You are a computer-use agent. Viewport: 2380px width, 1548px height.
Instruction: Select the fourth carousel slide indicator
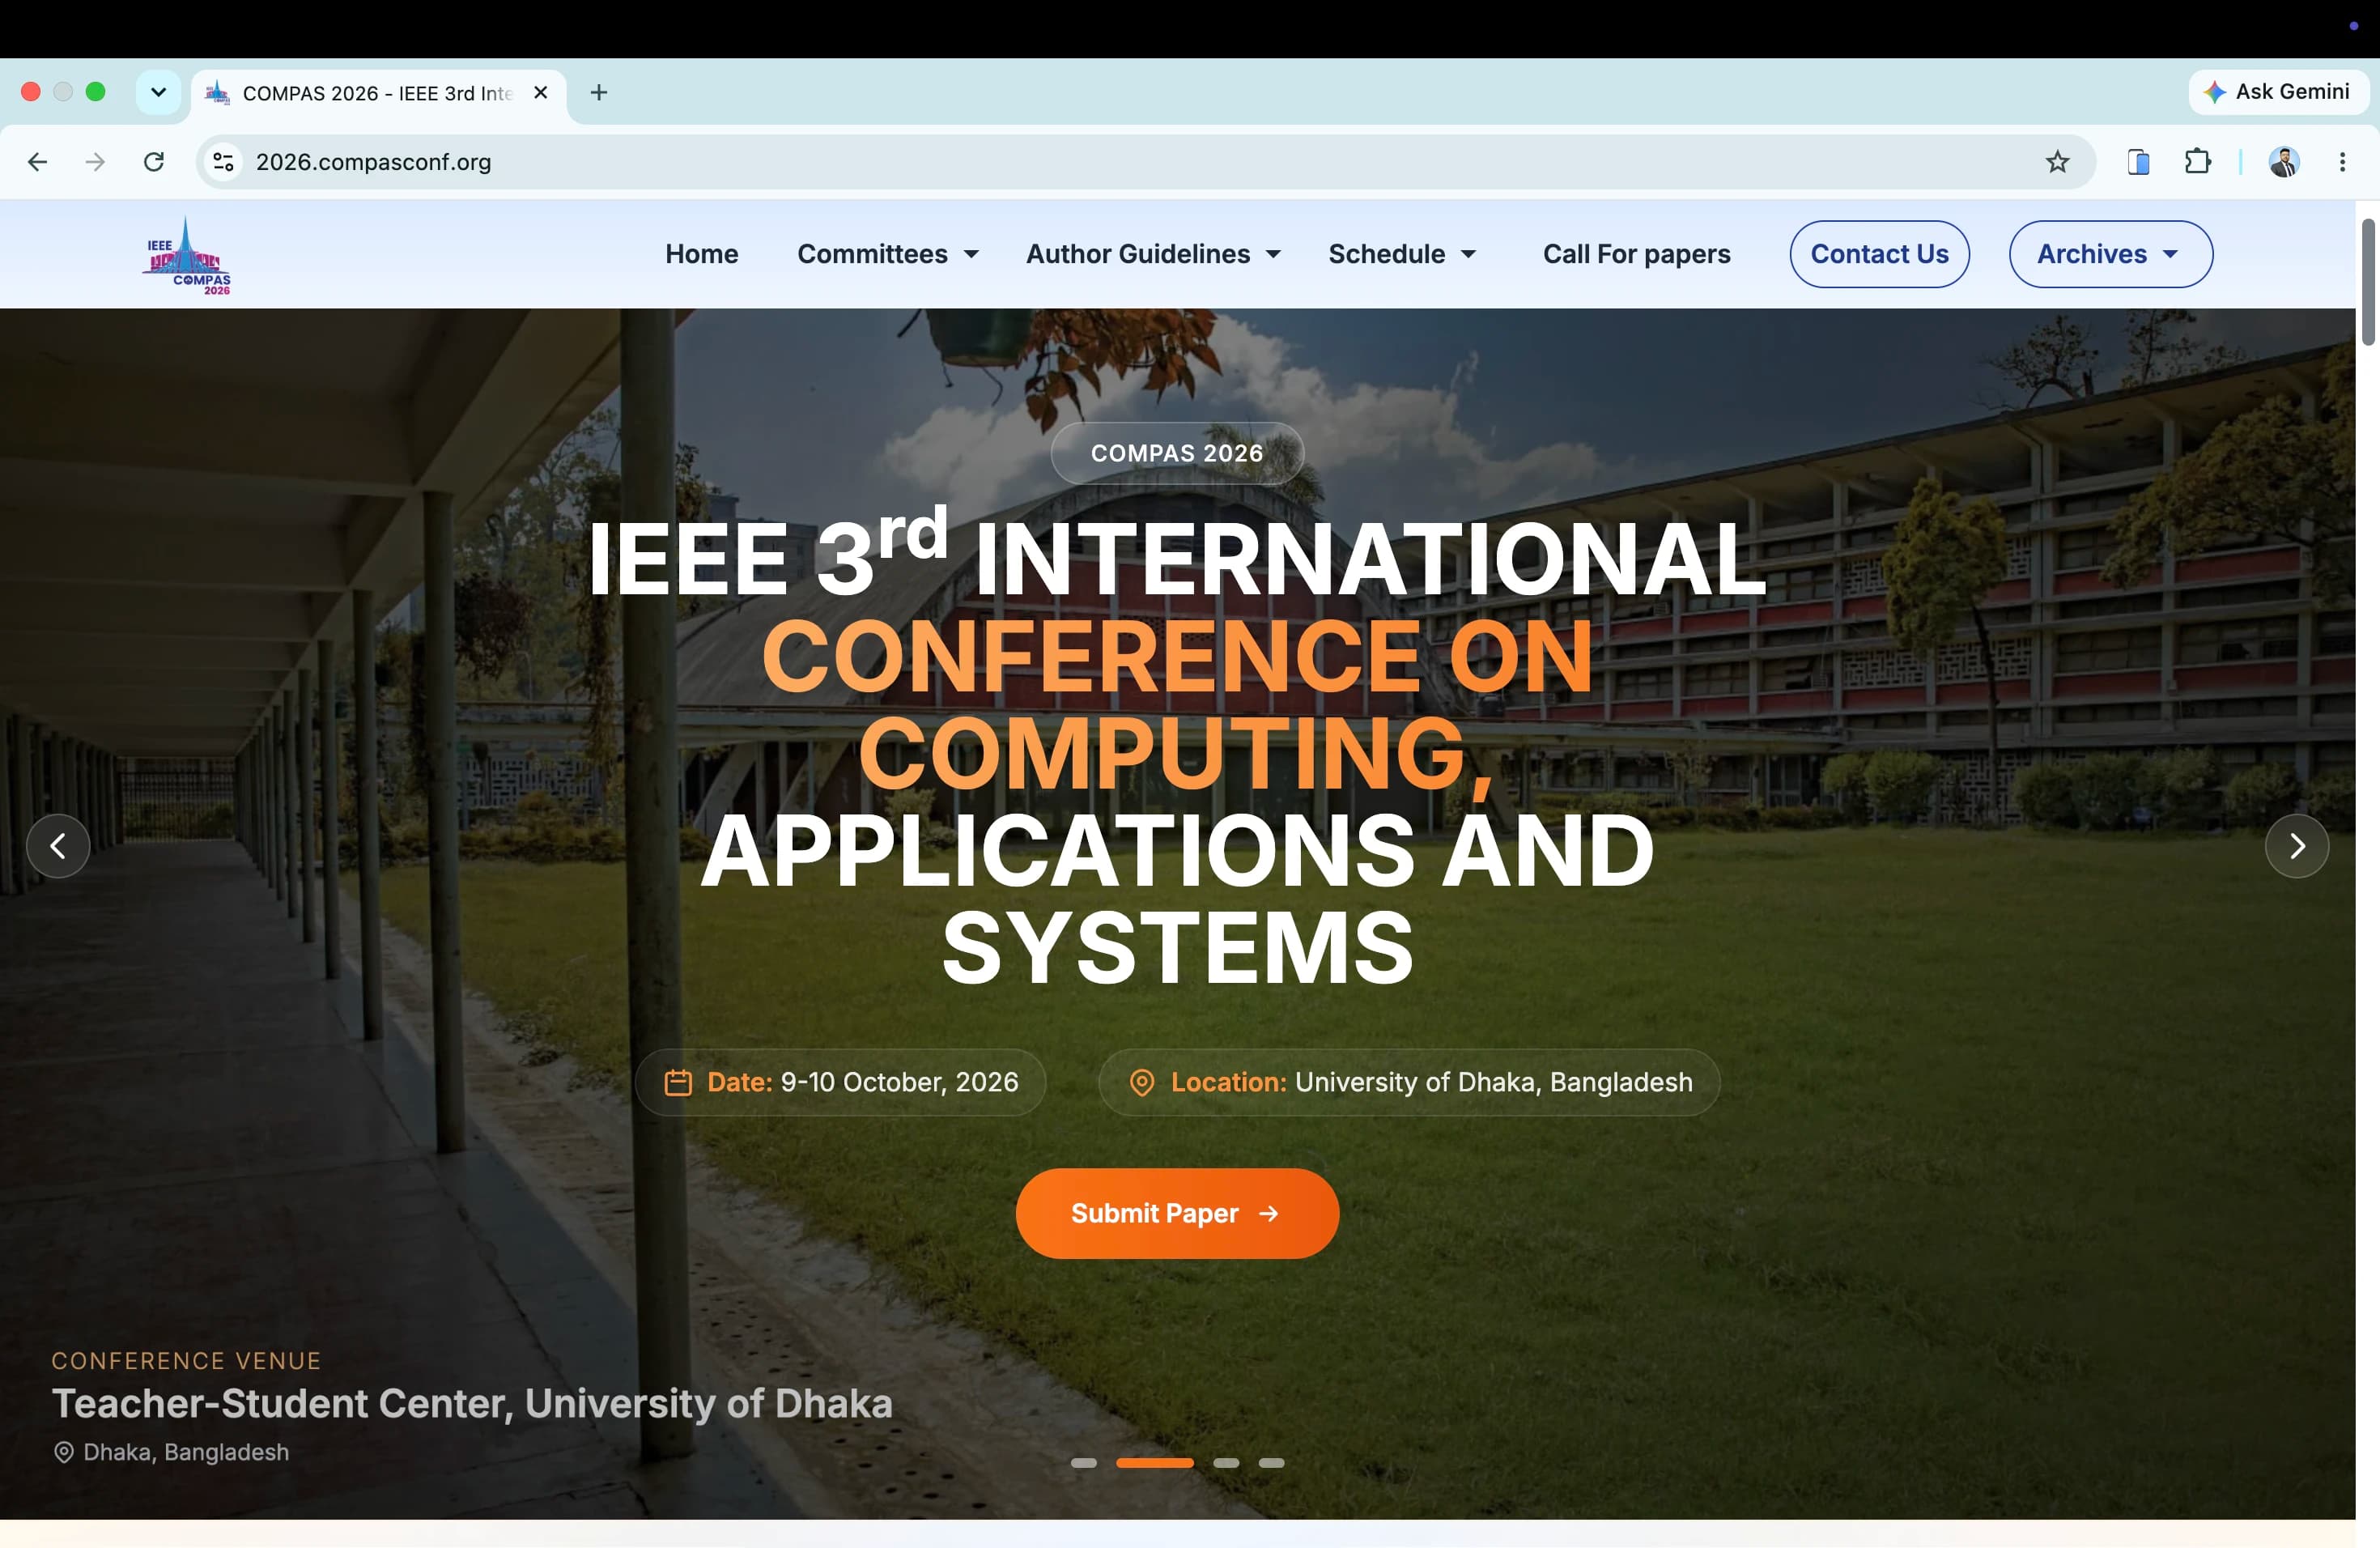point(1271,1462)
